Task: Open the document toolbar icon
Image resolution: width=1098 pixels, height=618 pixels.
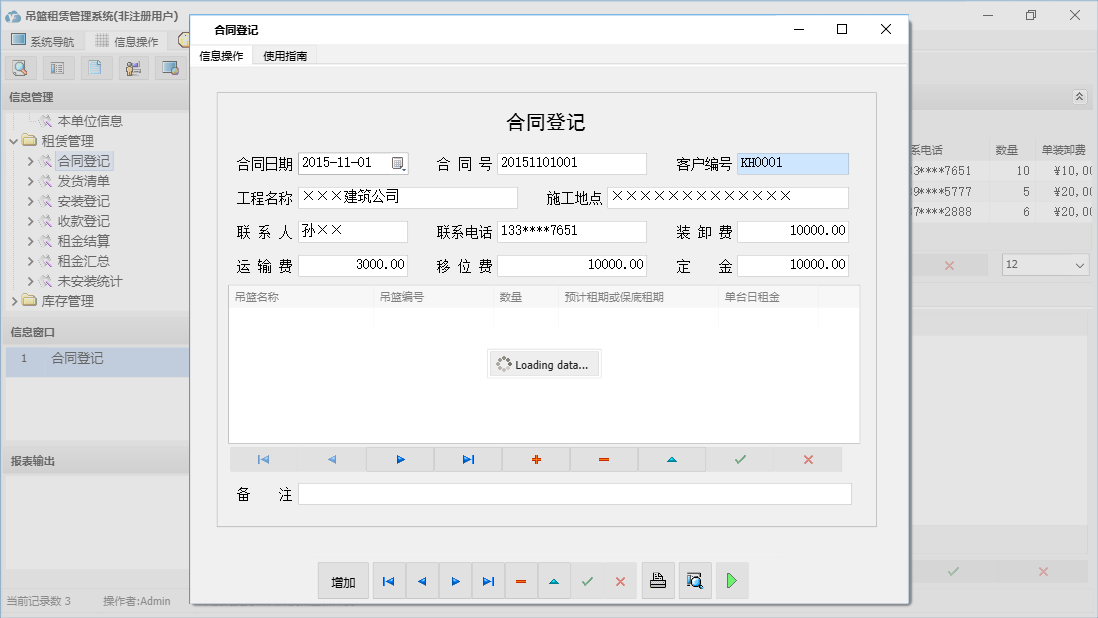Action: [x=95, y=67]
